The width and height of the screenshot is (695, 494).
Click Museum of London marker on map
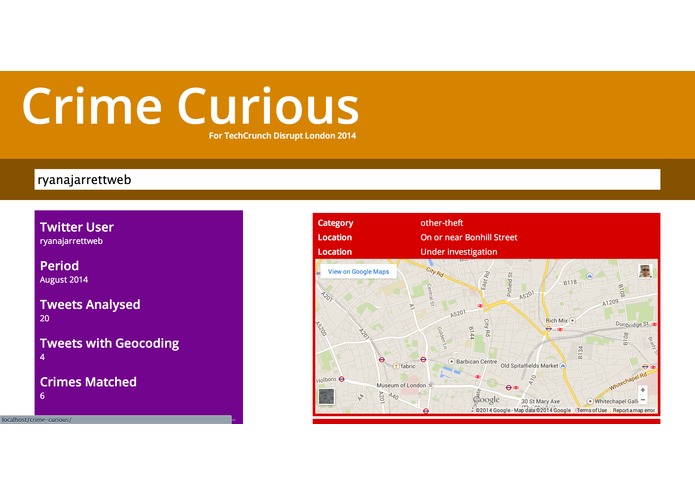coord(430,385)
